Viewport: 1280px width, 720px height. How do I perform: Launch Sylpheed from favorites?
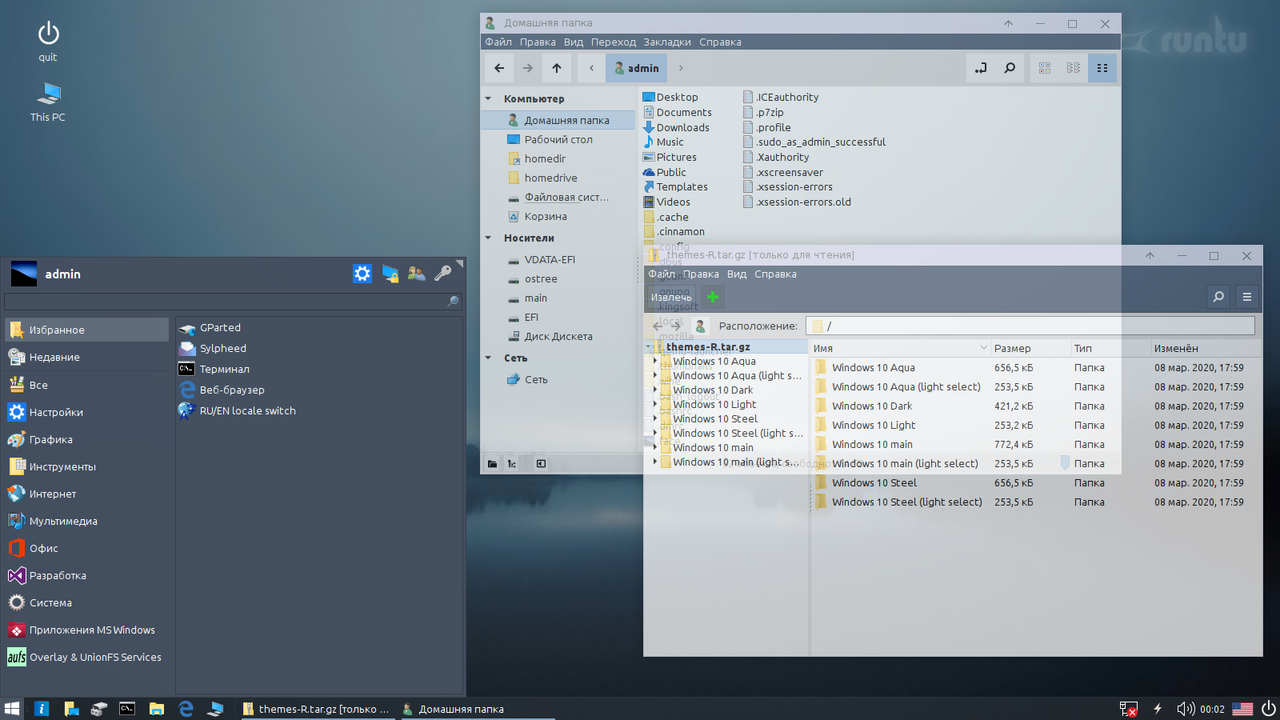coord(212,348)
